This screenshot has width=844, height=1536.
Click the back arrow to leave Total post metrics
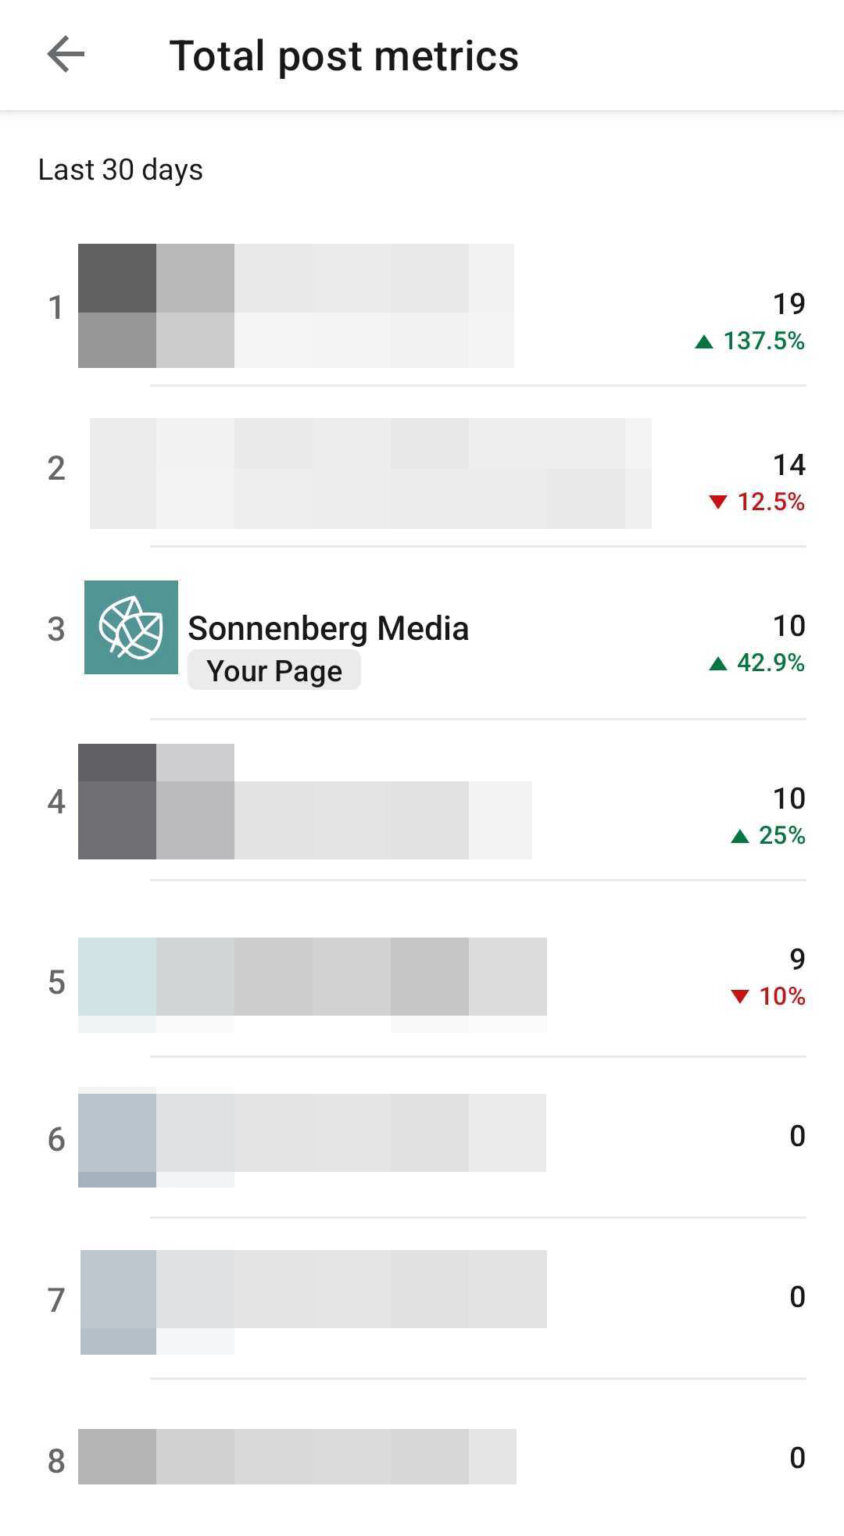[x=65, y=54]
